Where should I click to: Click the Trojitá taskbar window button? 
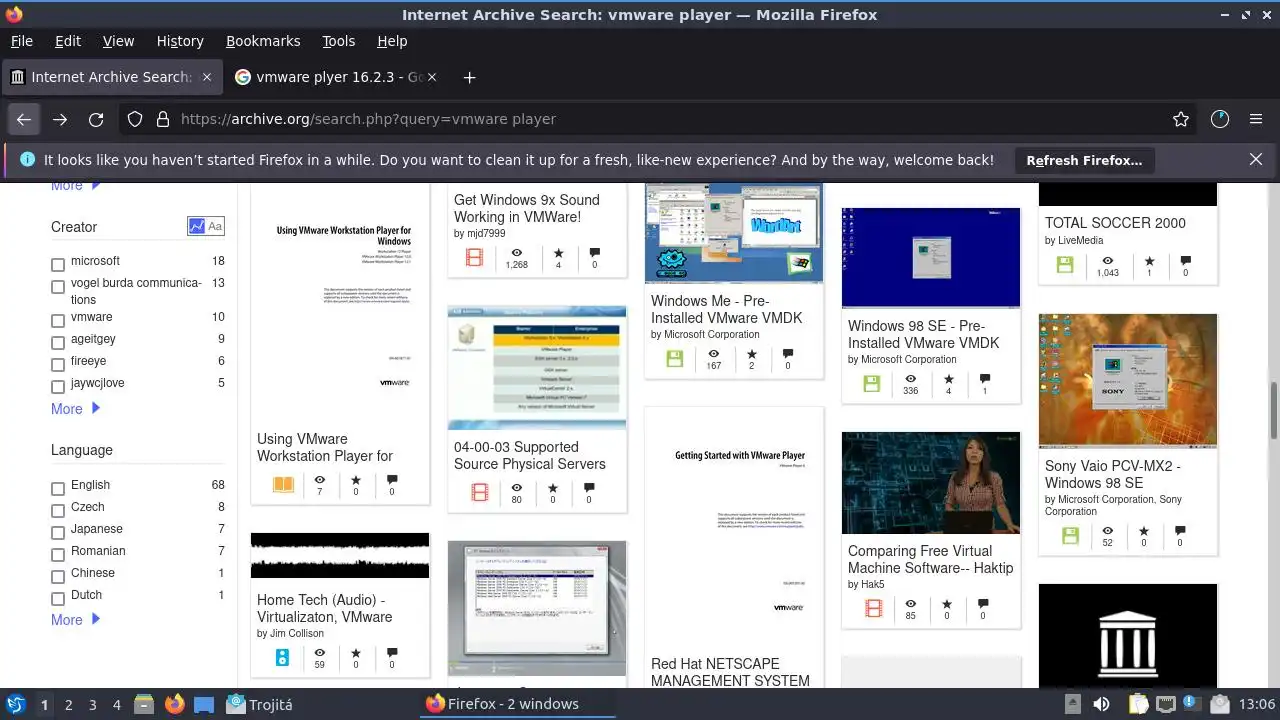click(260, 704)
